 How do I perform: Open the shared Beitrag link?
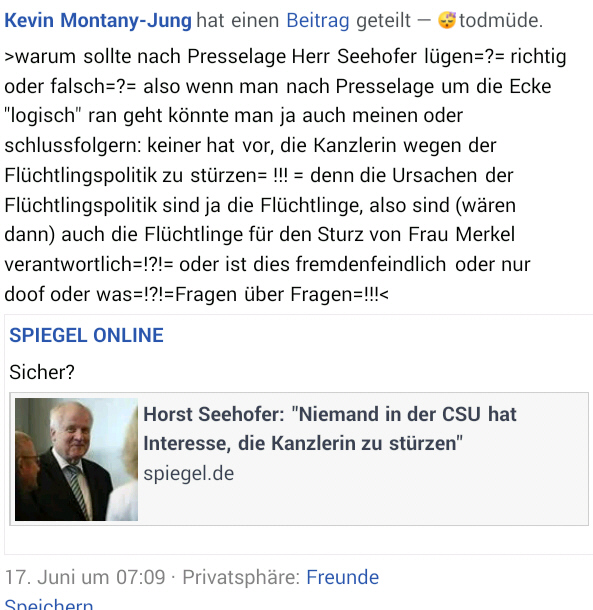pos(318,20)
